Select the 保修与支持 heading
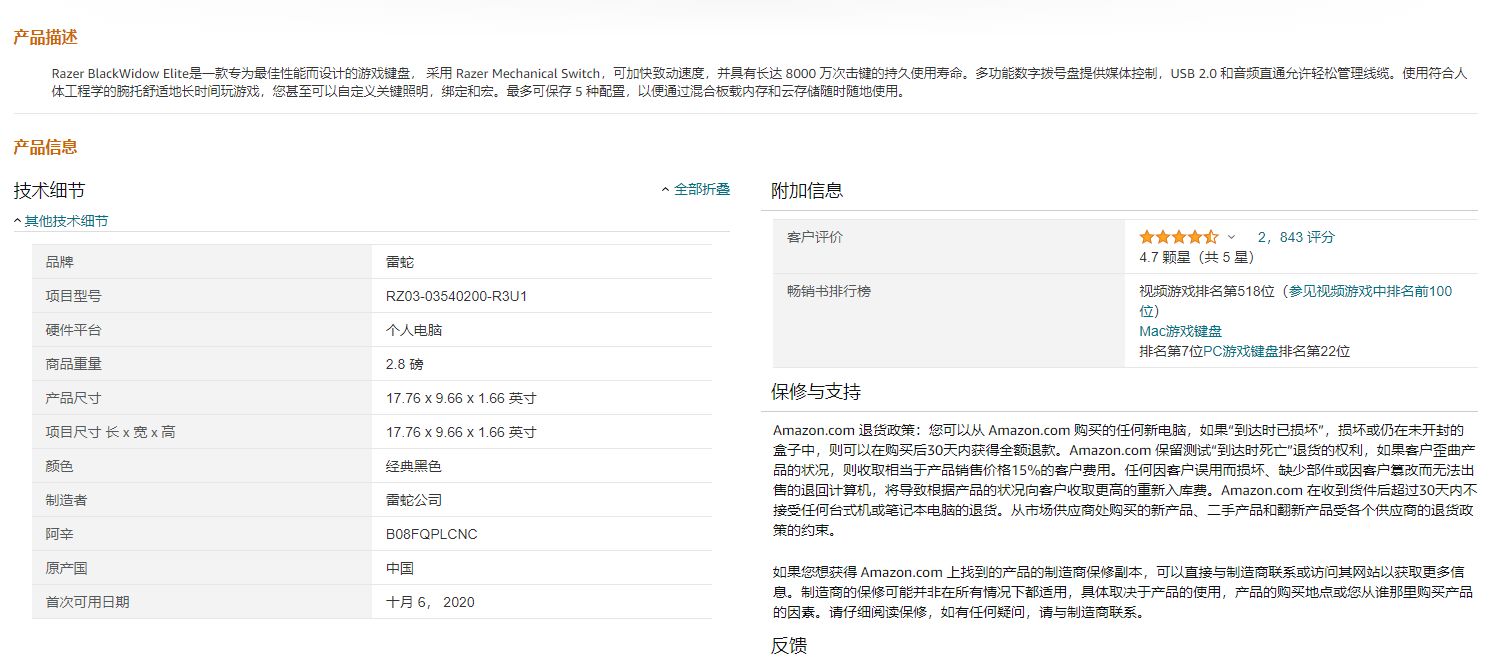 (816, 391)
